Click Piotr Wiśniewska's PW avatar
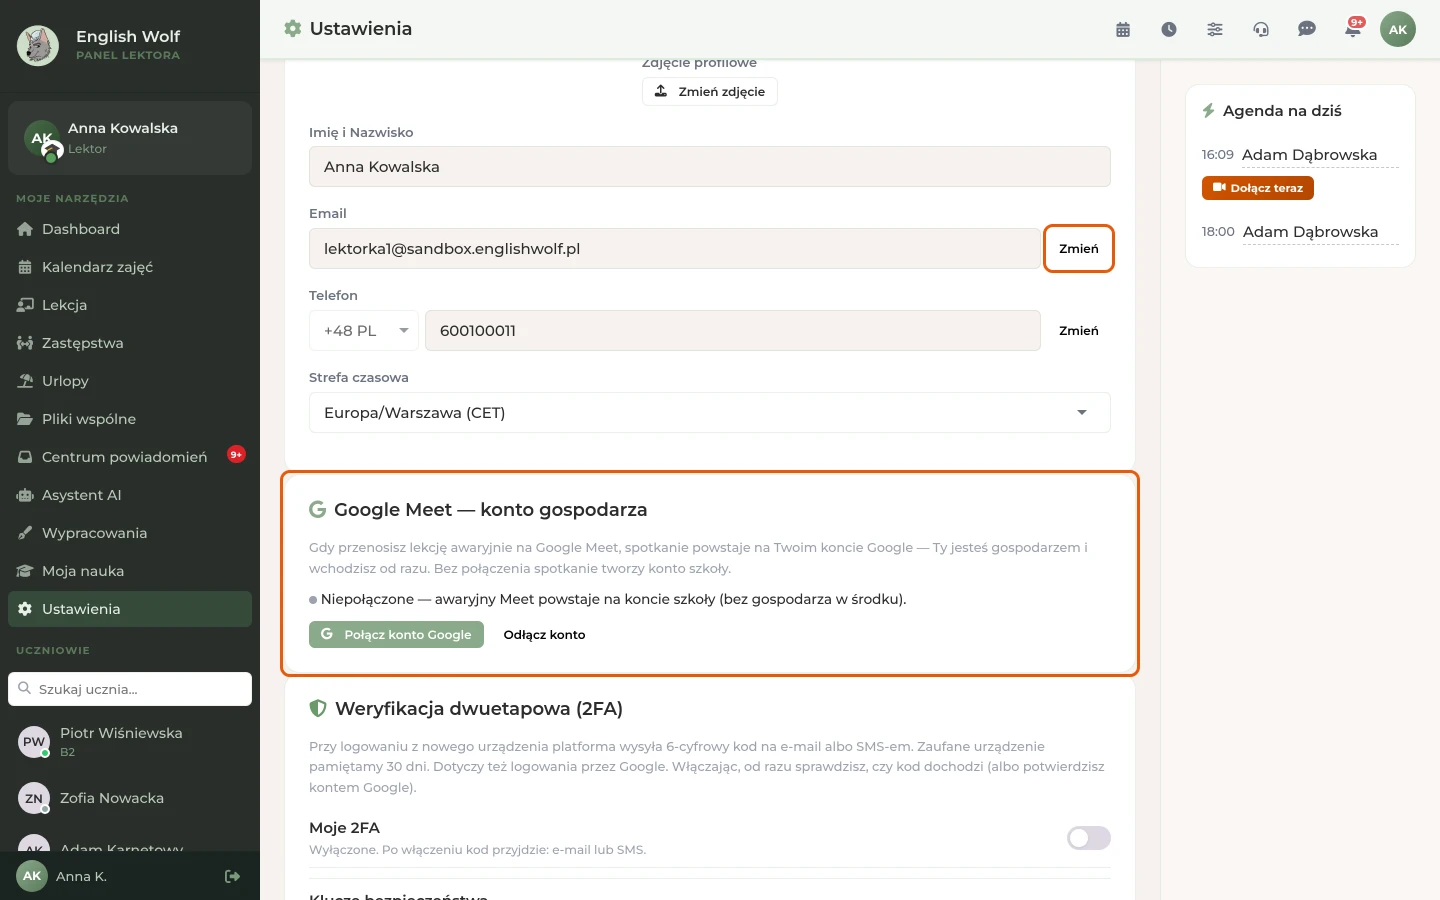The height and width of the screenshot is (900, 1440). click(x=34, y=742)
